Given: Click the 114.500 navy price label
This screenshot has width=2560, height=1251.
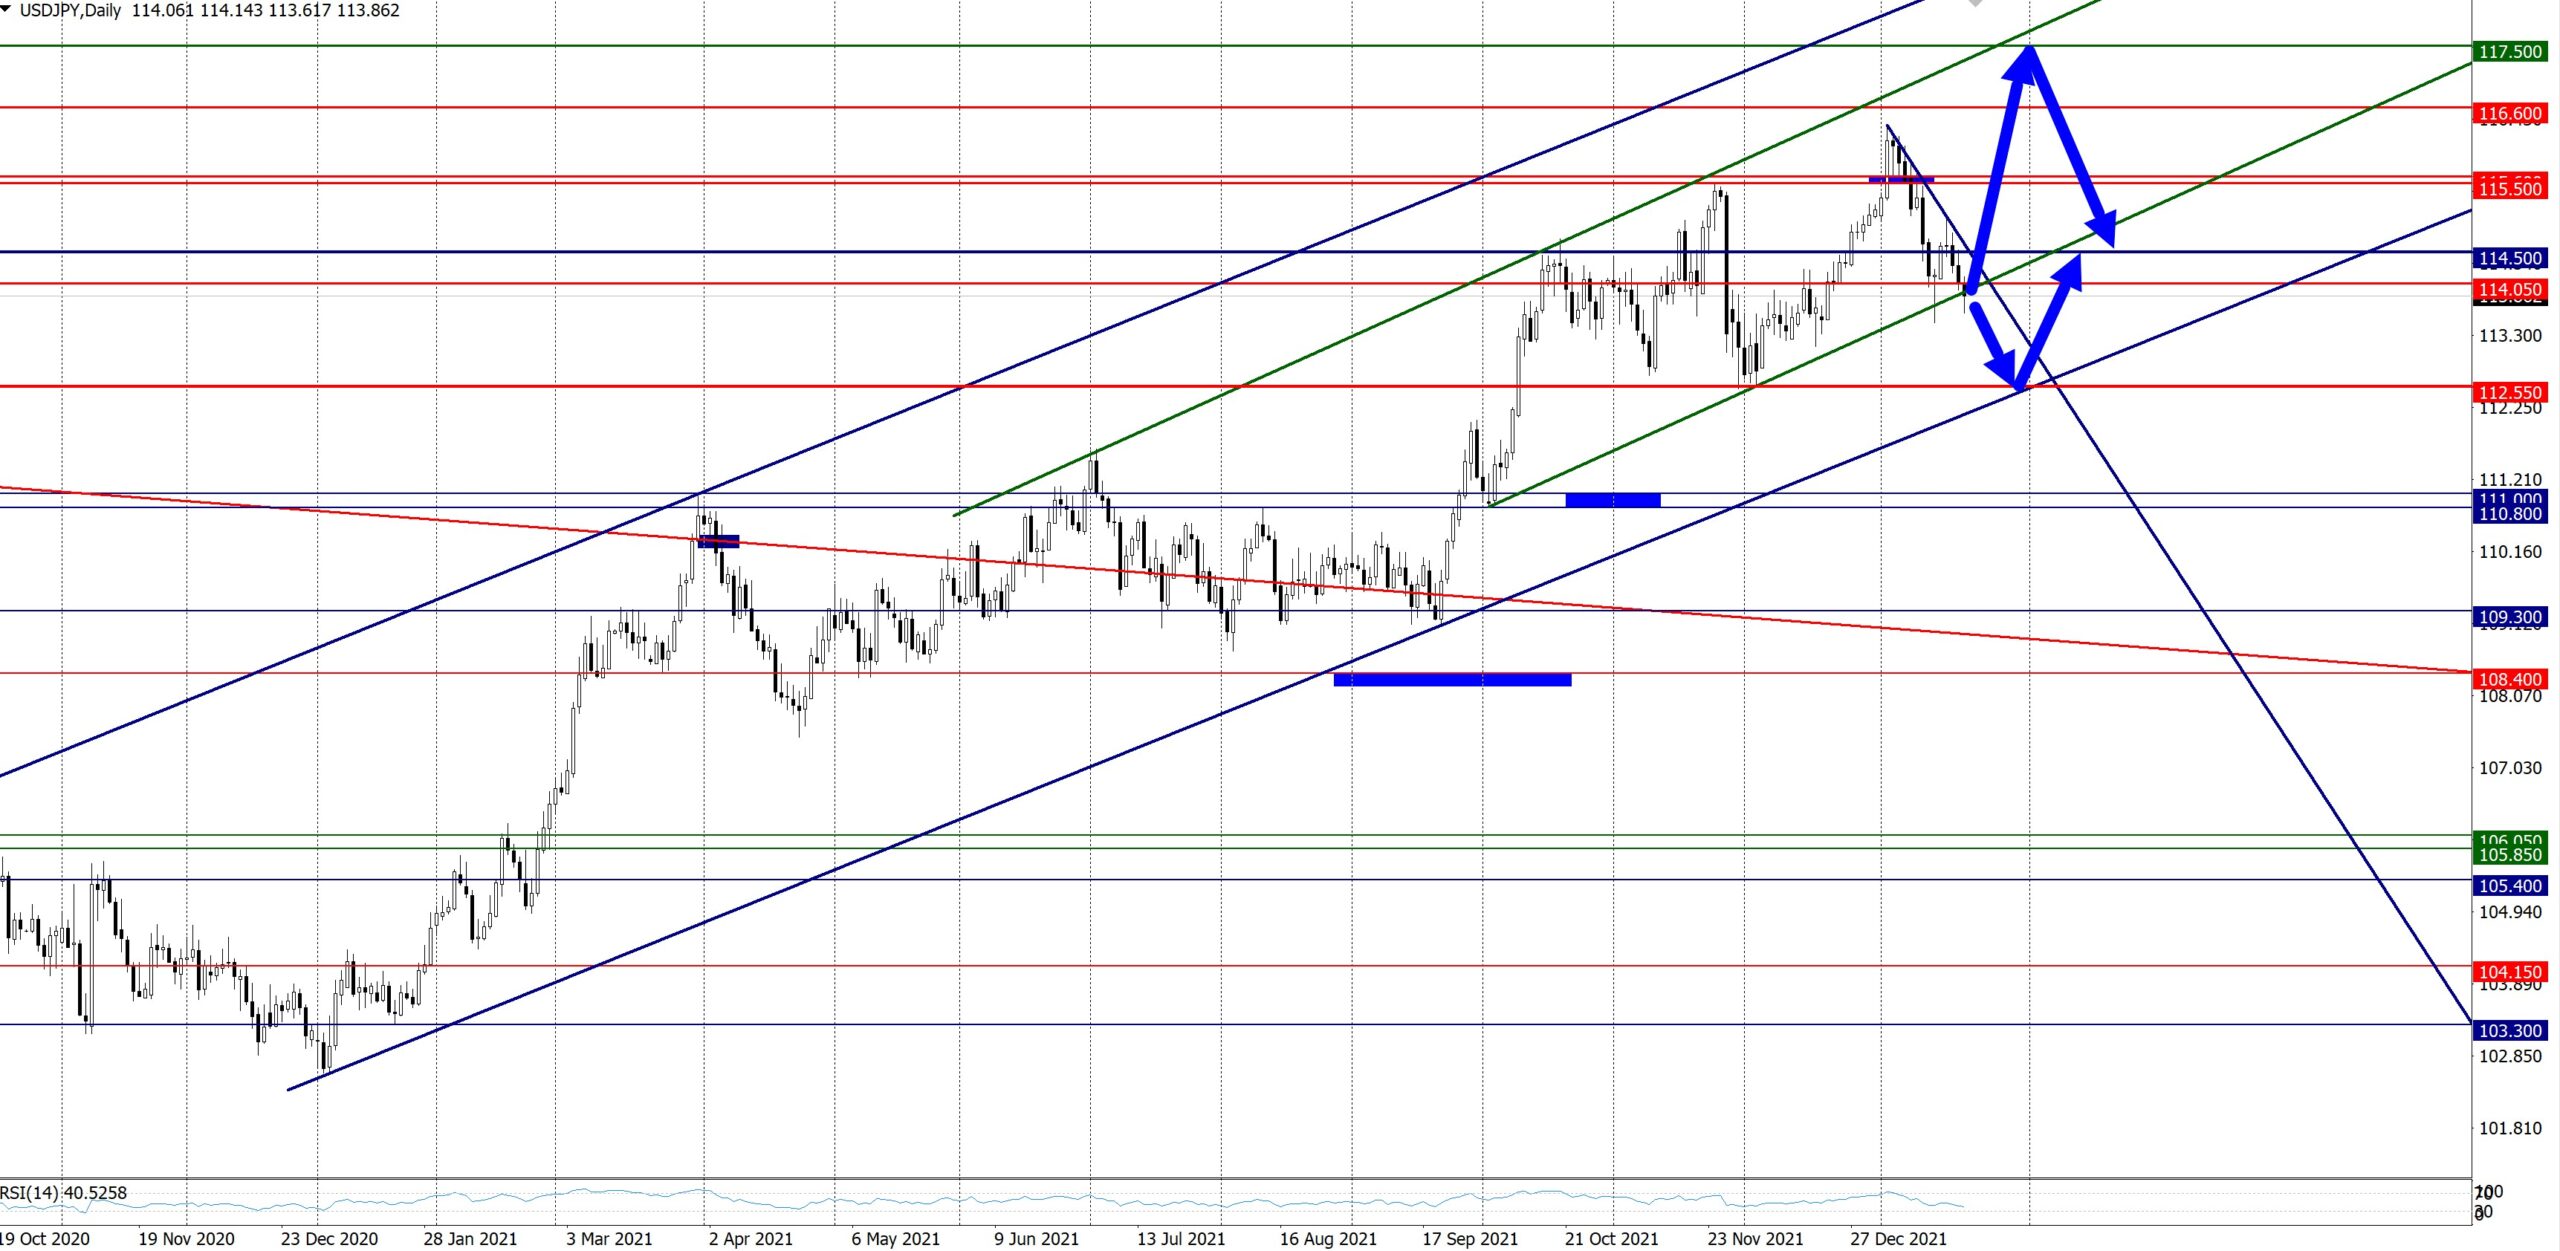Looking at the screenshot, I should pyautogui.click(x=2509, y=258).
